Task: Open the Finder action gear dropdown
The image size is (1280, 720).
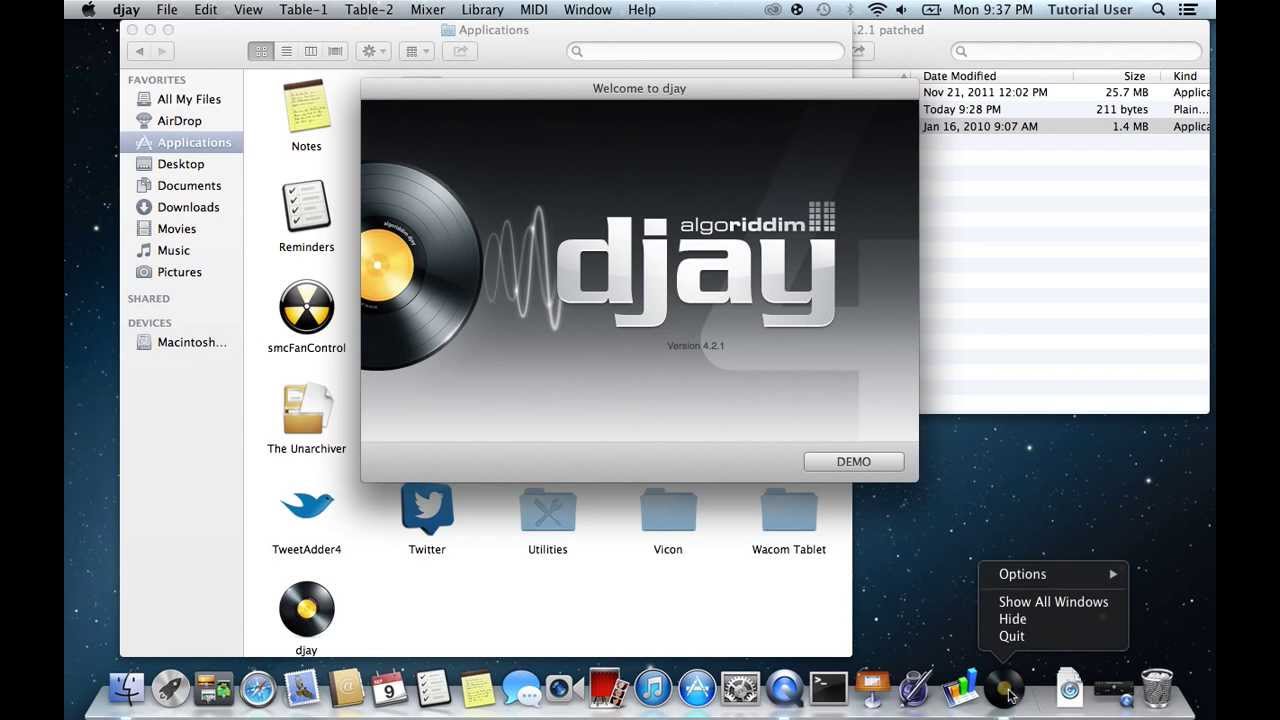Action: tap(373, 51)
